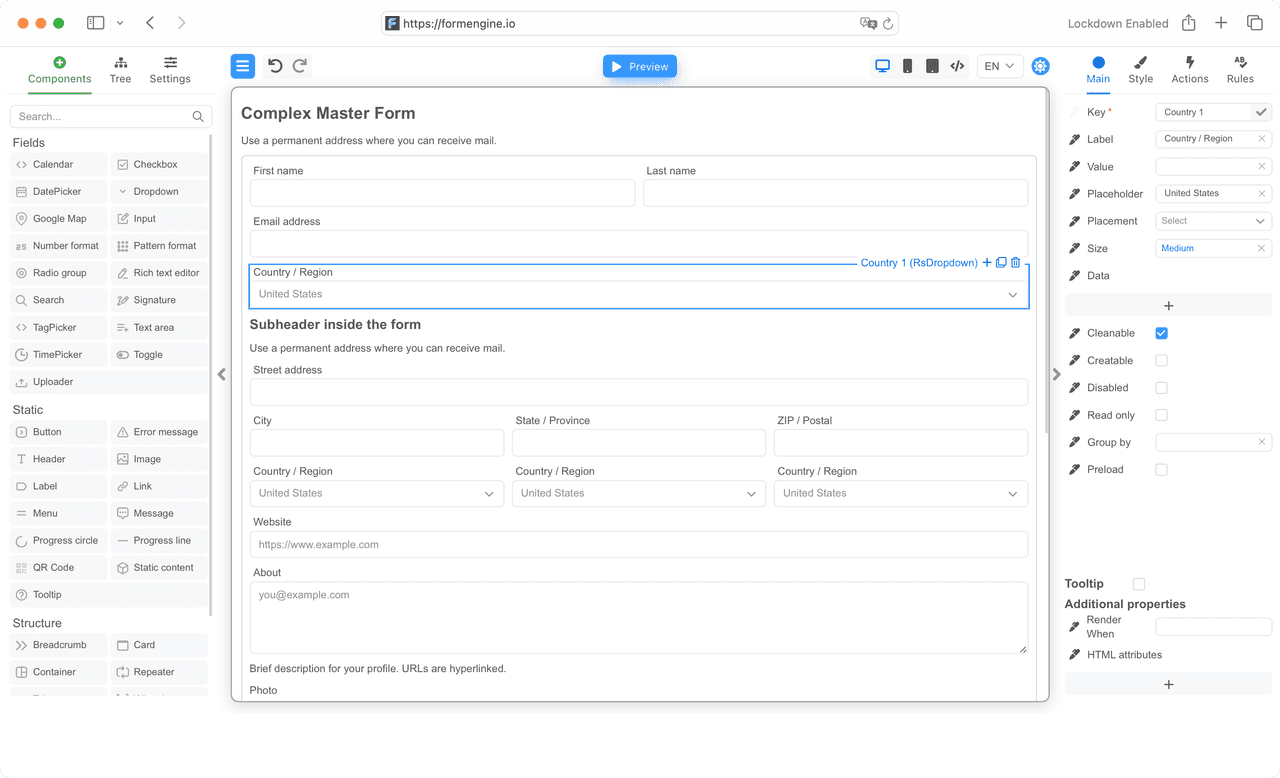The image size is (1280, 778).
Task: Open the Placement select dropdown
Action: [1213, 221]
